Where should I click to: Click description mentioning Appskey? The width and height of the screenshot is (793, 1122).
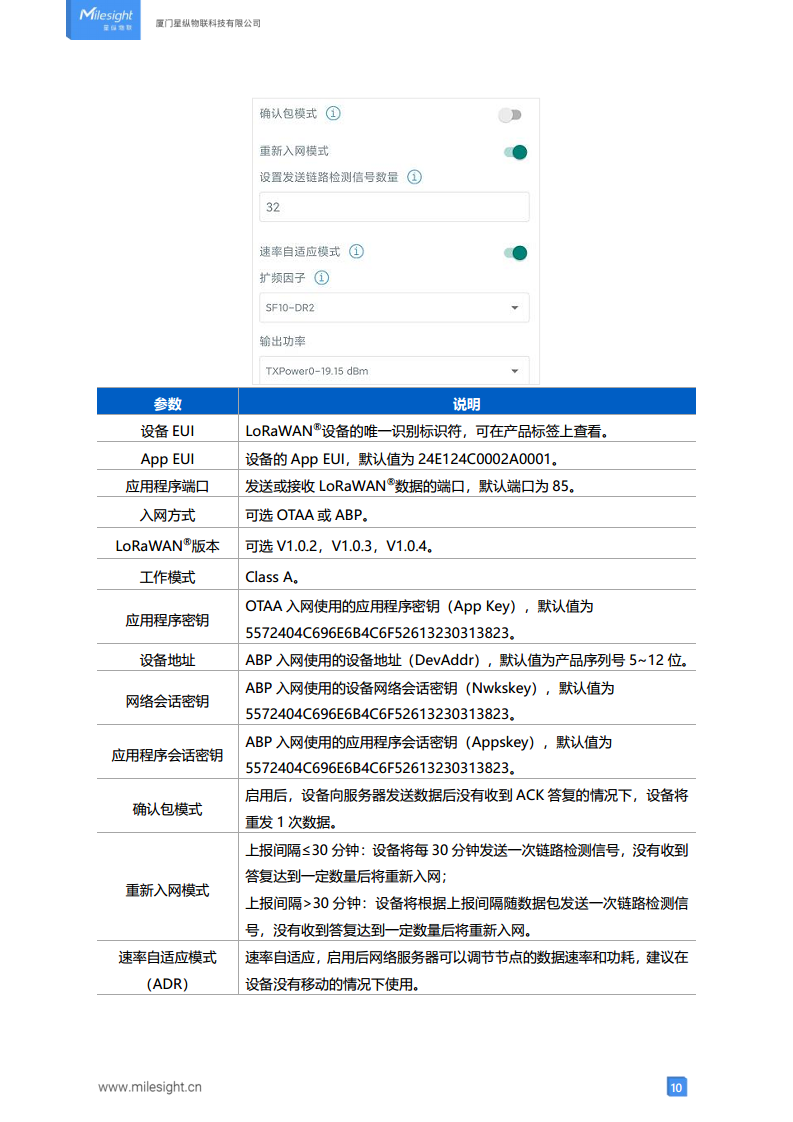point(428,754)
